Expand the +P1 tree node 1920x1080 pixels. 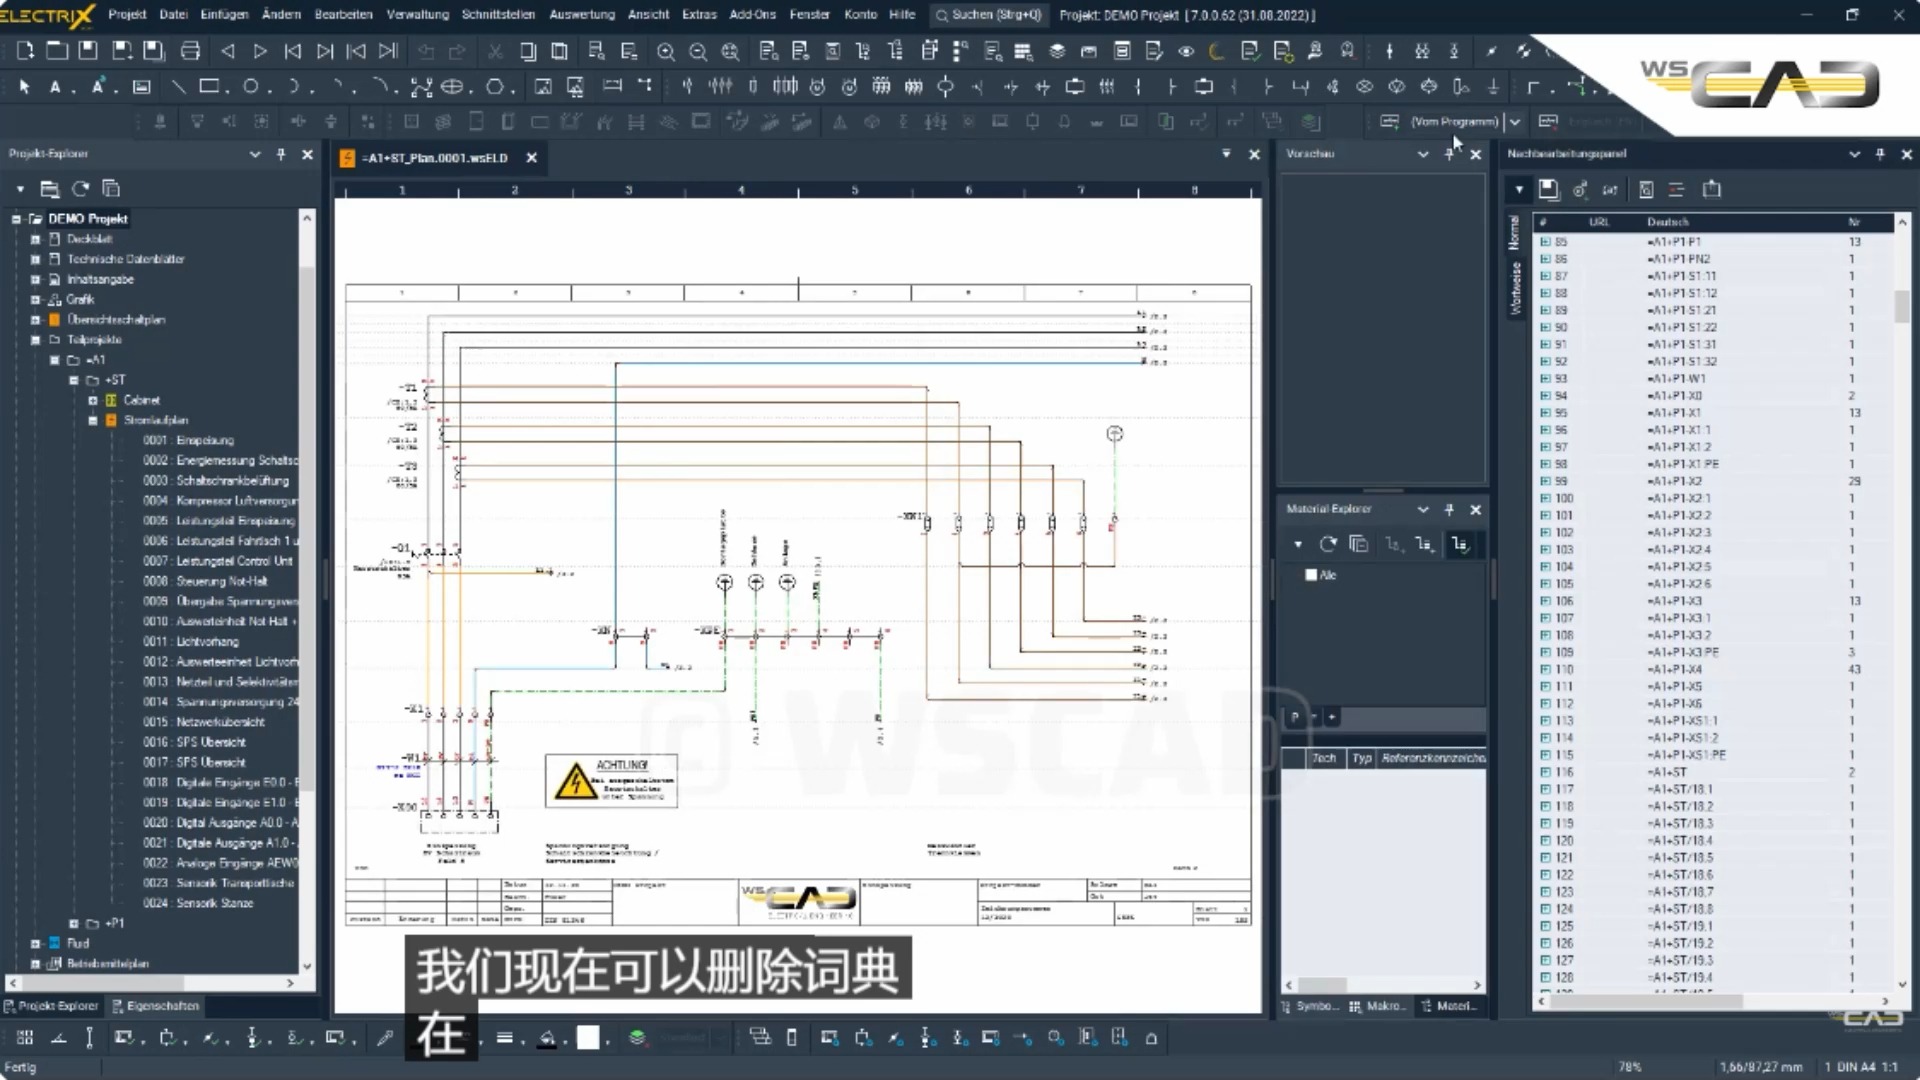coord(74,923)
